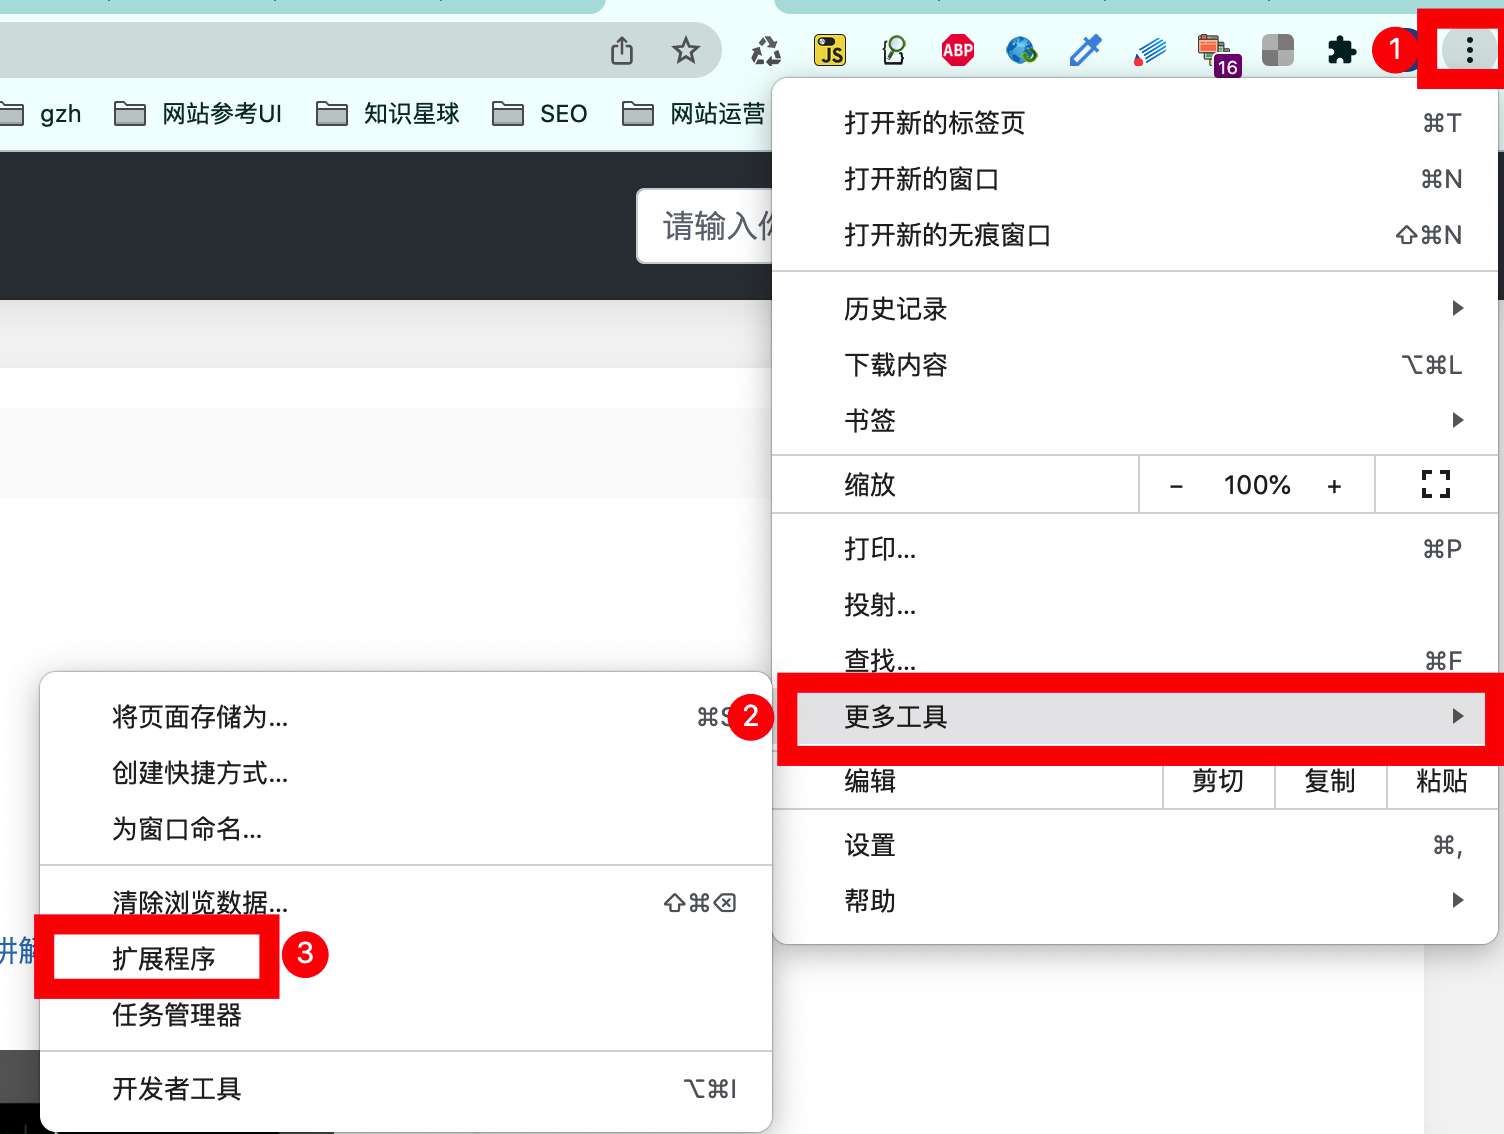Click the 复制 edit button

1330,783
